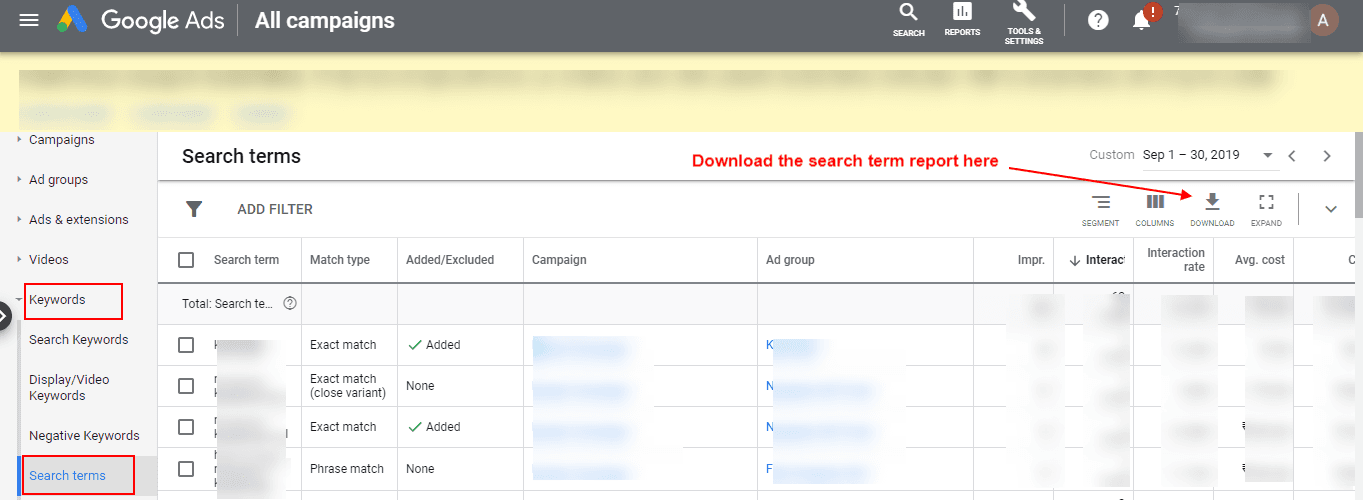Expand the table to full screen
This screenshot has height=500, width=1363.
pos(1266,210)
